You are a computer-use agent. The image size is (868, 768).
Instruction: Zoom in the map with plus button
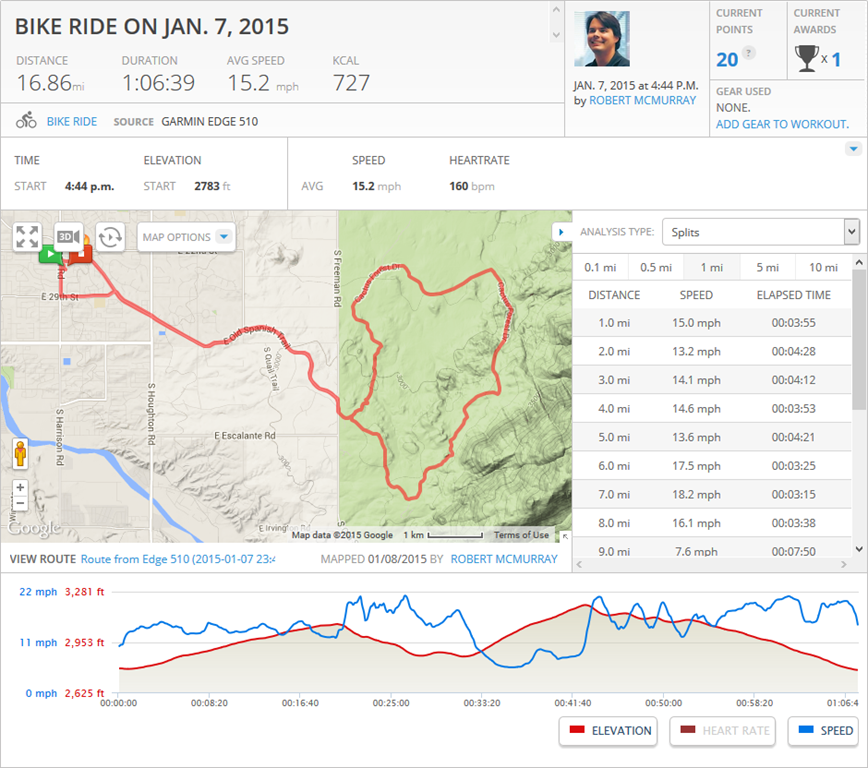20,488
